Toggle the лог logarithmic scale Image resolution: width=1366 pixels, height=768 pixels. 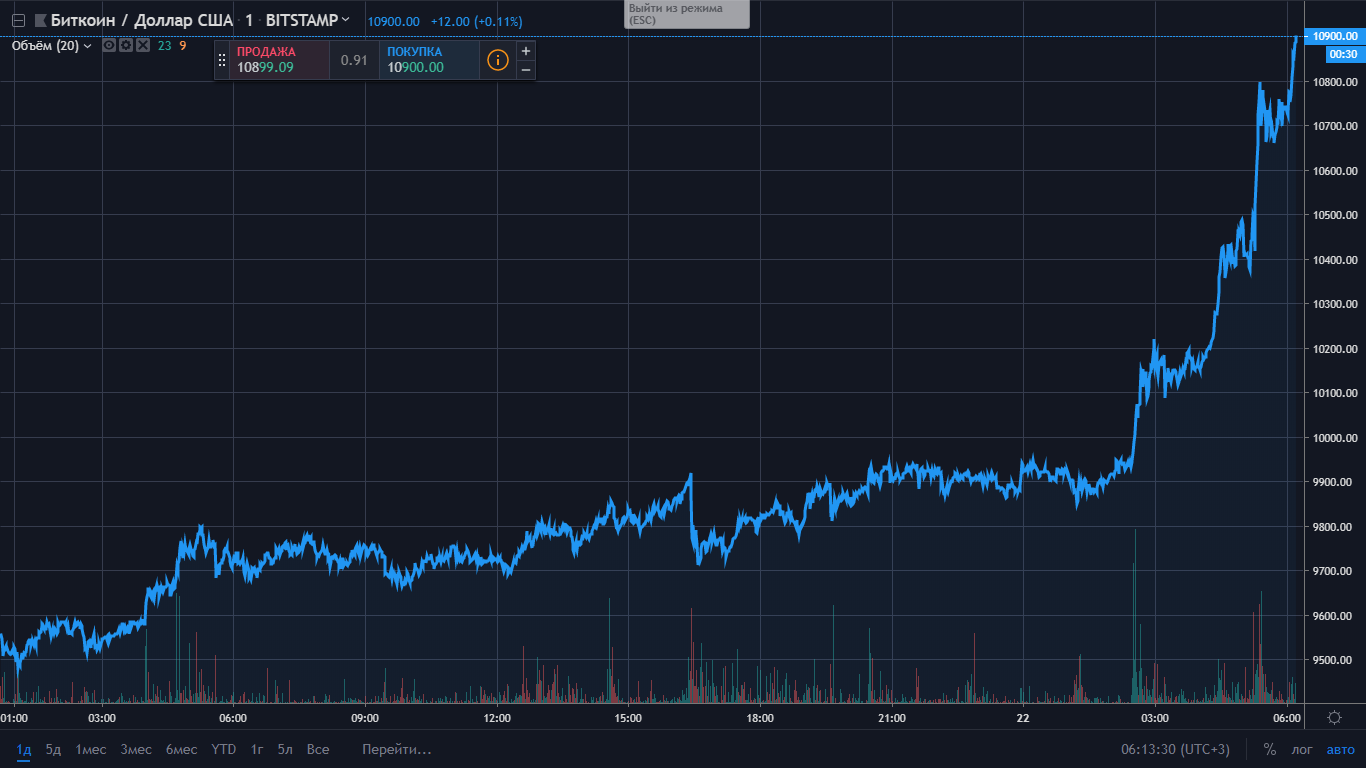tap(1302, 749)
